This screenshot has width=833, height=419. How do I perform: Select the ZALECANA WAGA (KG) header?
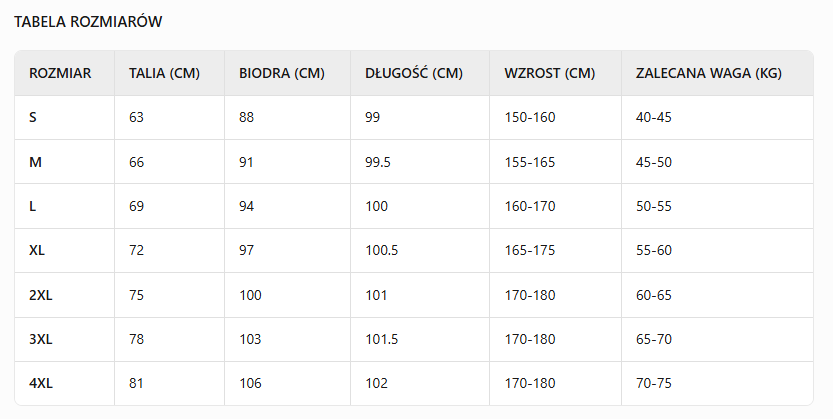(708, 73)
